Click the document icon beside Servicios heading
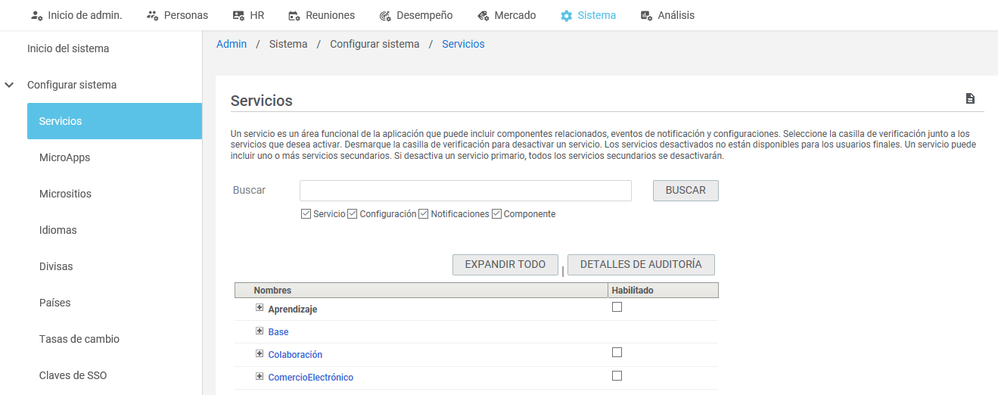 [x=970, y=99]
